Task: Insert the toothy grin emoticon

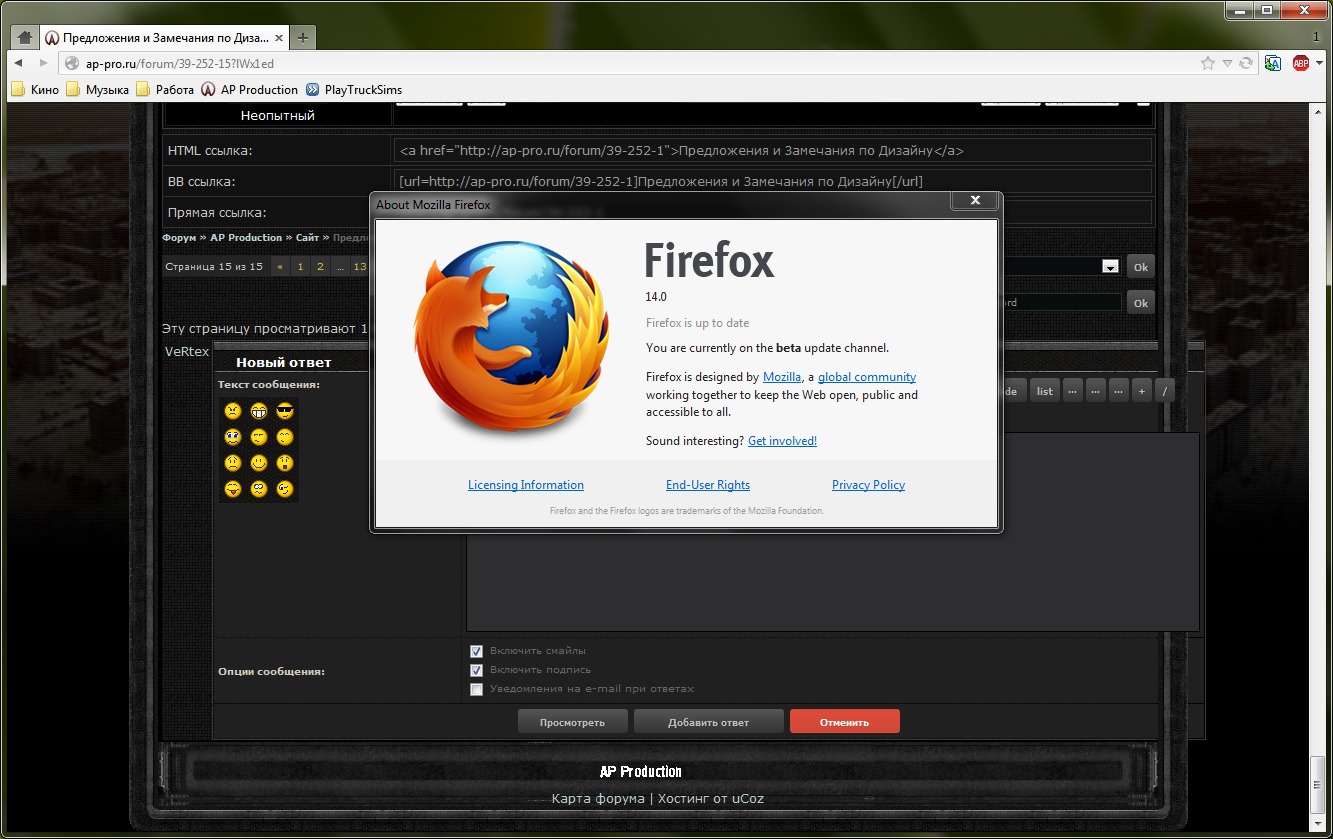Action: tap(259, 410)
